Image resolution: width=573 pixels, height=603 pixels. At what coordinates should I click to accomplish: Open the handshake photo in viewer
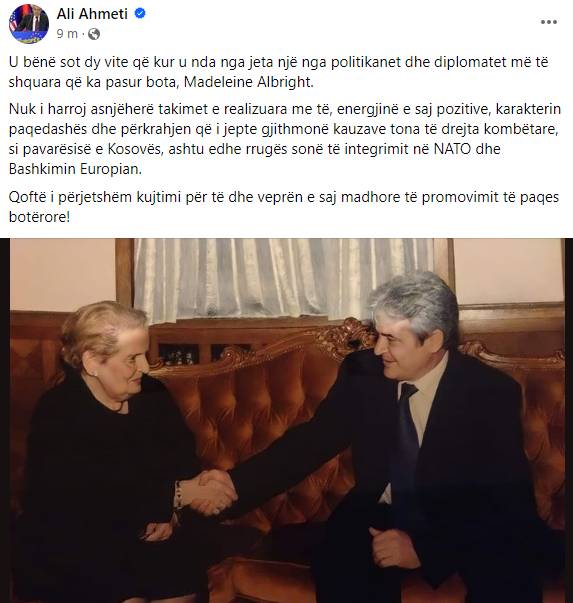coord(287,420)
